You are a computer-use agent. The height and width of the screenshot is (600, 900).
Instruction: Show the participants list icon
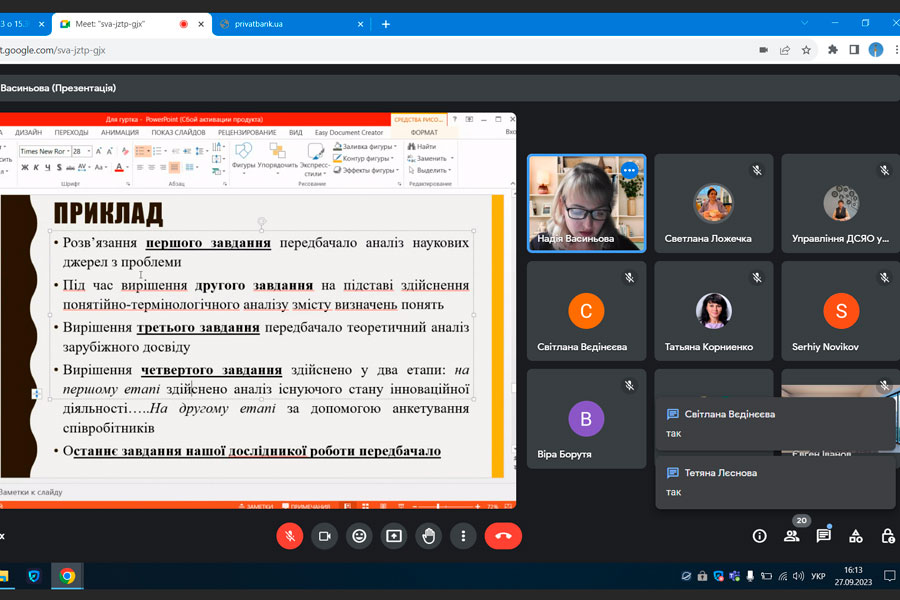point(792,536)
